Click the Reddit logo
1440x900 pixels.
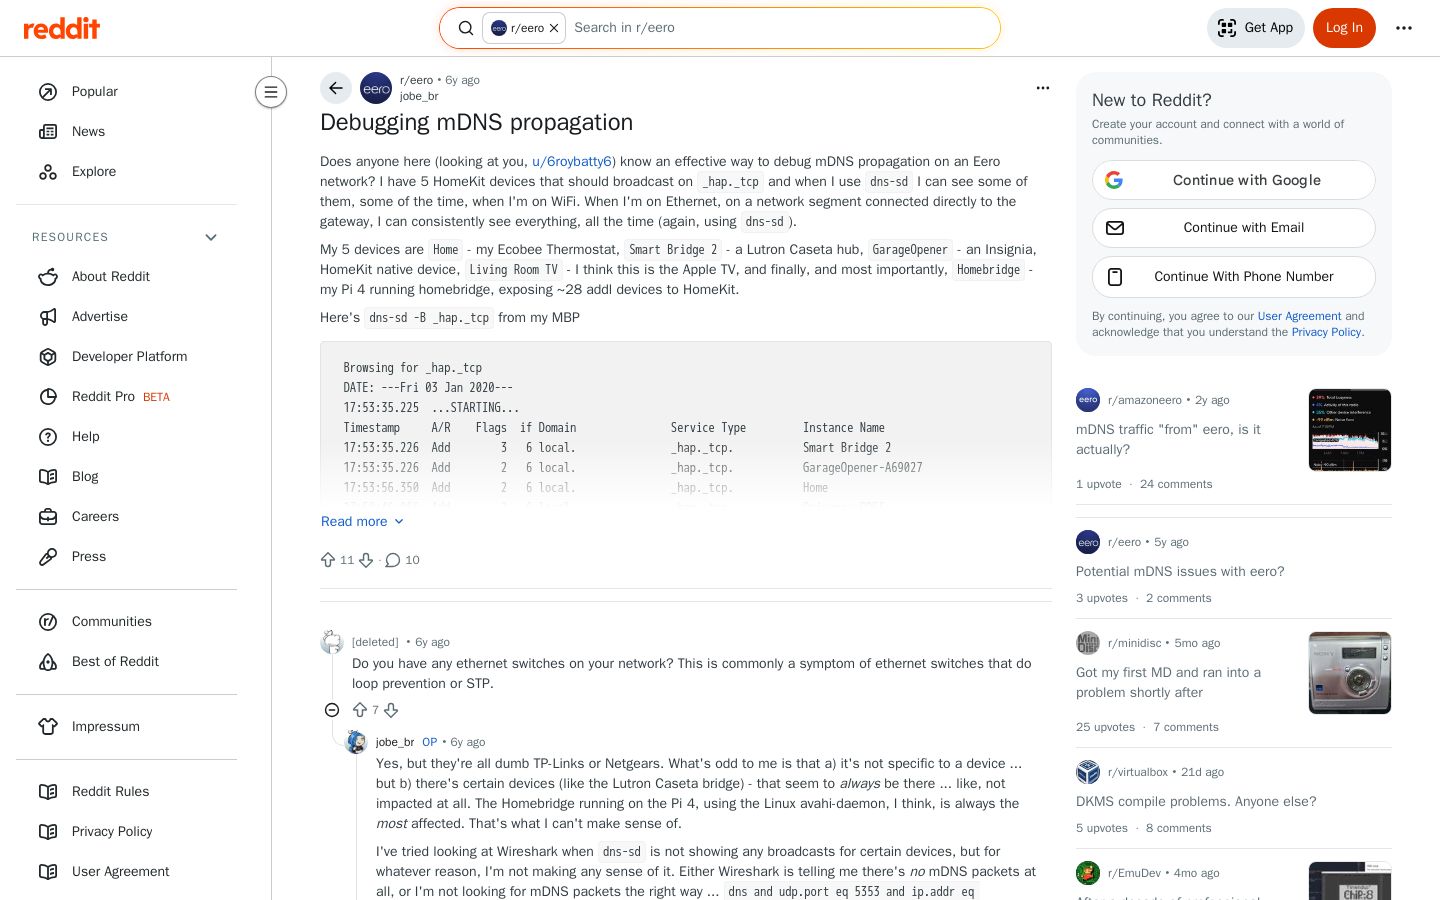click(62, 28)
